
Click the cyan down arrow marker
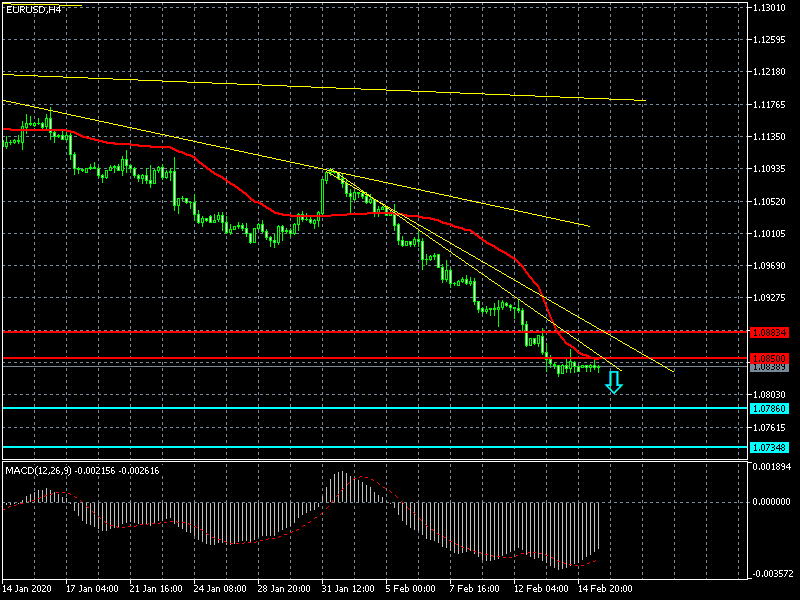click(x=614, y=382)
